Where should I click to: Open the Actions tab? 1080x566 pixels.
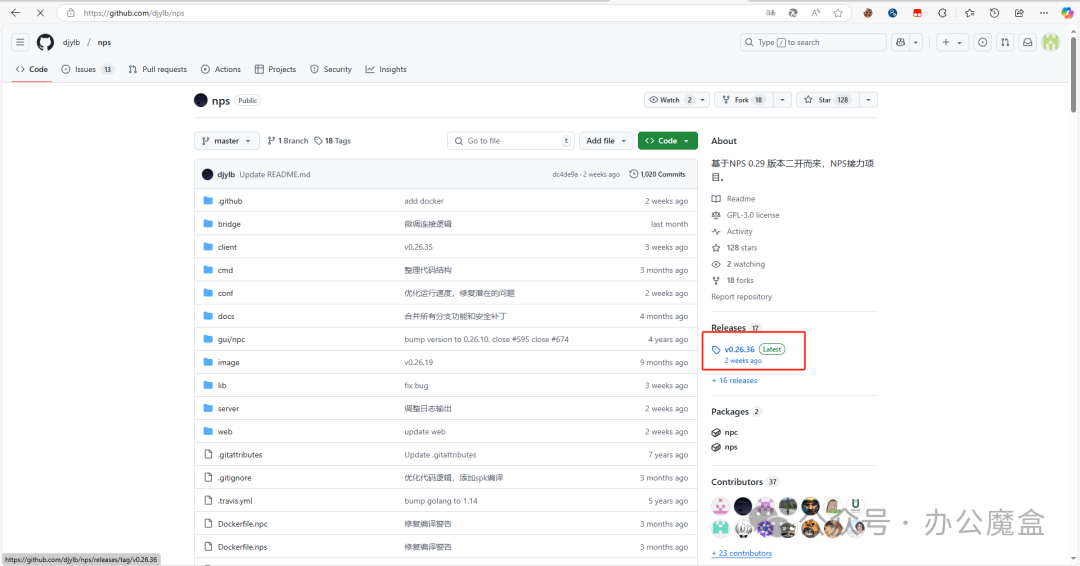220,69
